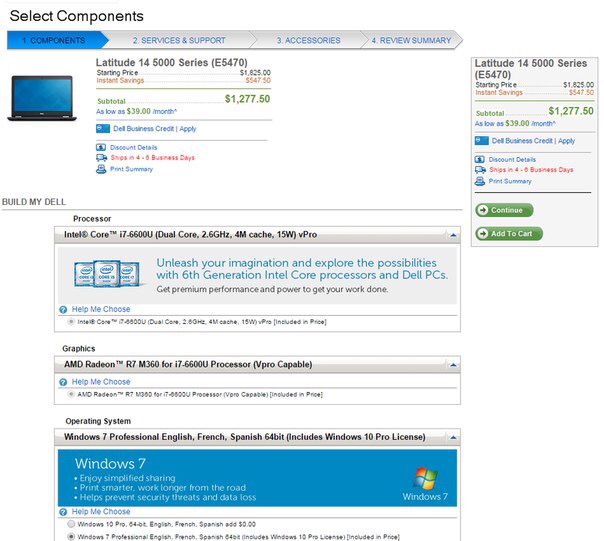
Task: Go to 2. Services & Support step
Action: tap(179, 40)
